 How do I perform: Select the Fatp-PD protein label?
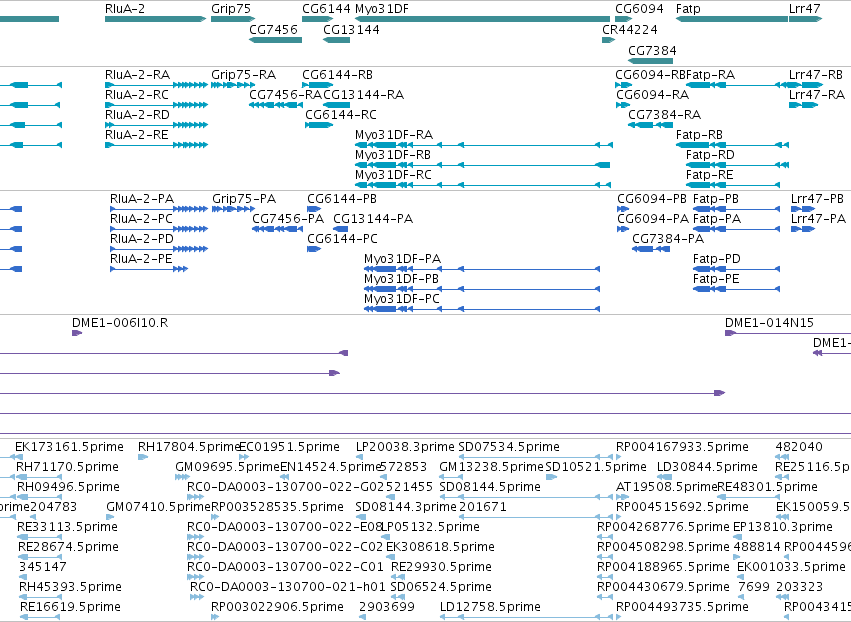pos(716,259)
